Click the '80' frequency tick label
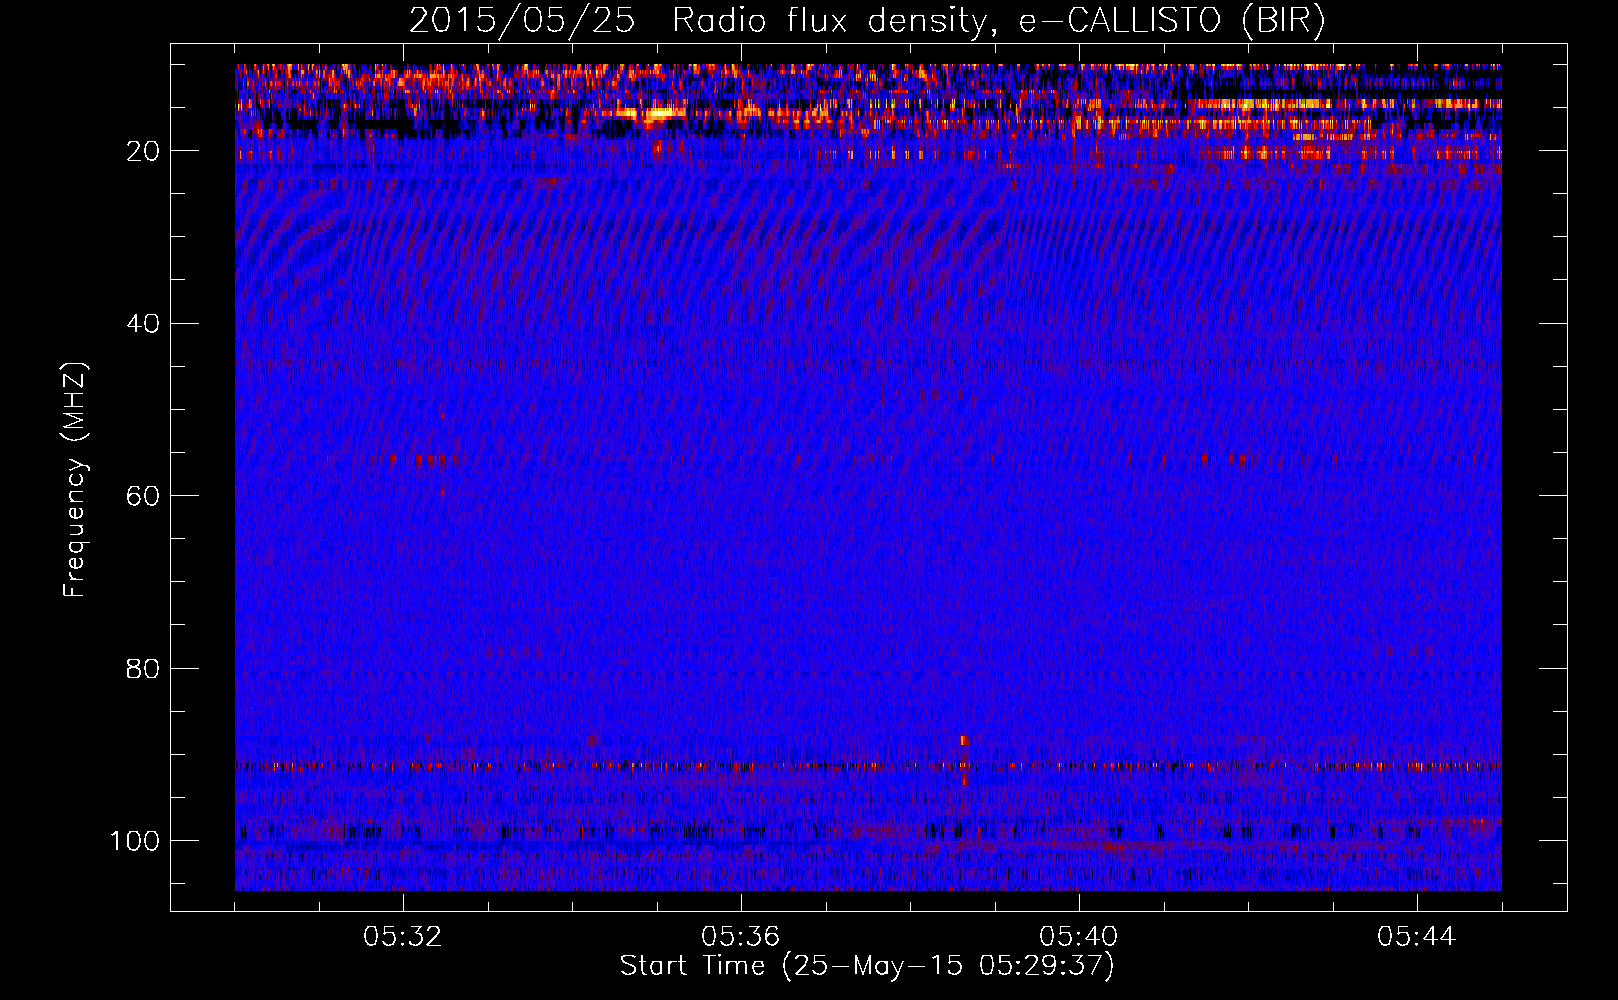 (x=144, y=668)
